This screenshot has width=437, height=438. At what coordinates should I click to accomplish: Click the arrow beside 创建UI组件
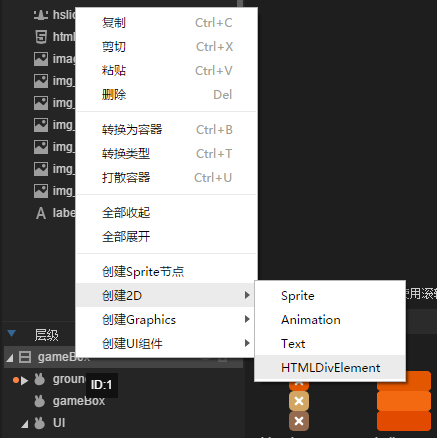(247, 343)
